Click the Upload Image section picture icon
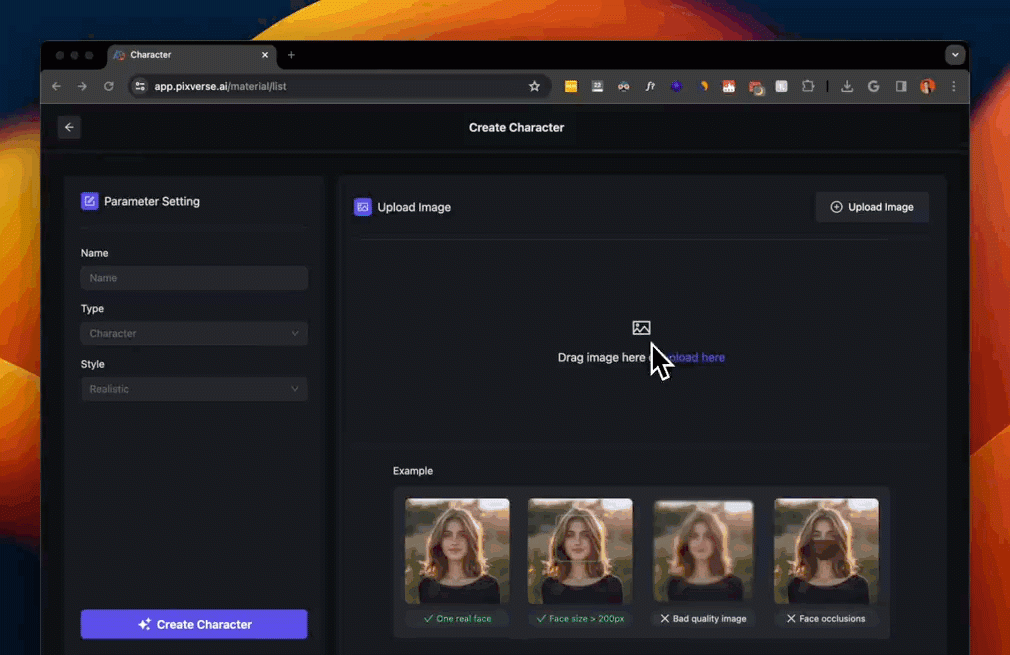1010x655 pixels. [363, 207]
